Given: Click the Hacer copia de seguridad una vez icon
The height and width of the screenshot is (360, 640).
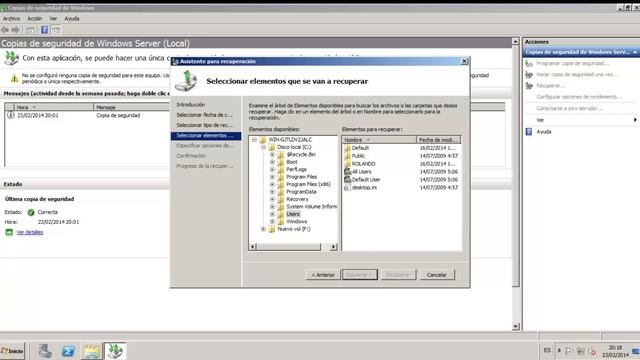Looking at the screenshot, I should [x=529, y=74].
